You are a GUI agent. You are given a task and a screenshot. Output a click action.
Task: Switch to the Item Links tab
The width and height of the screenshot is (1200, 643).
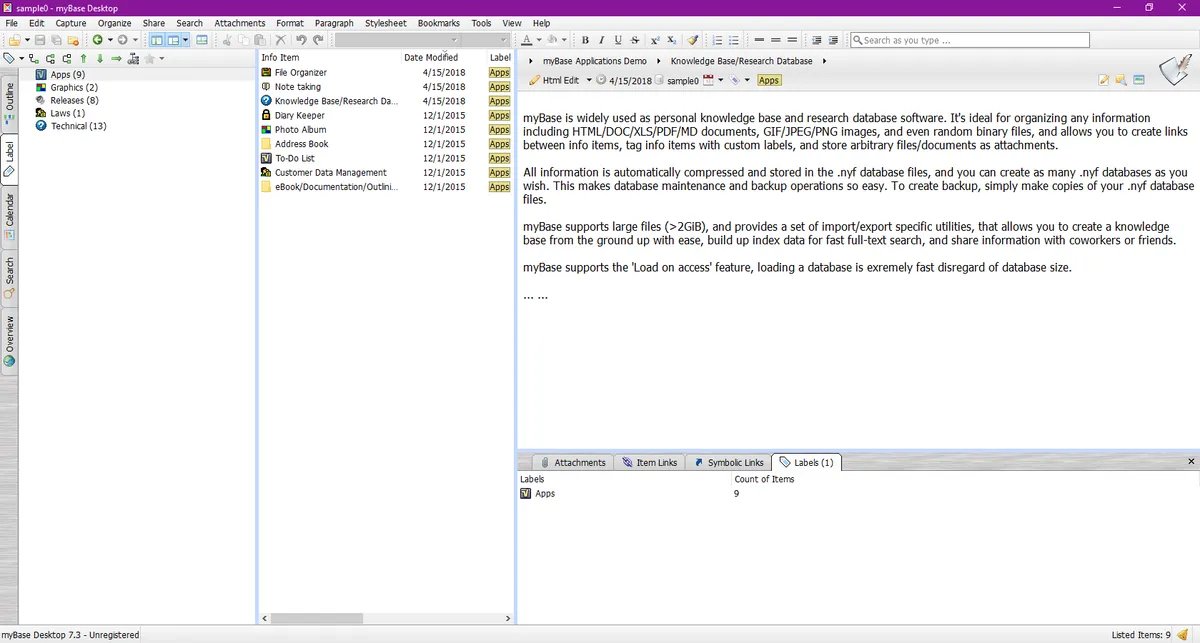tap(649, 462)
